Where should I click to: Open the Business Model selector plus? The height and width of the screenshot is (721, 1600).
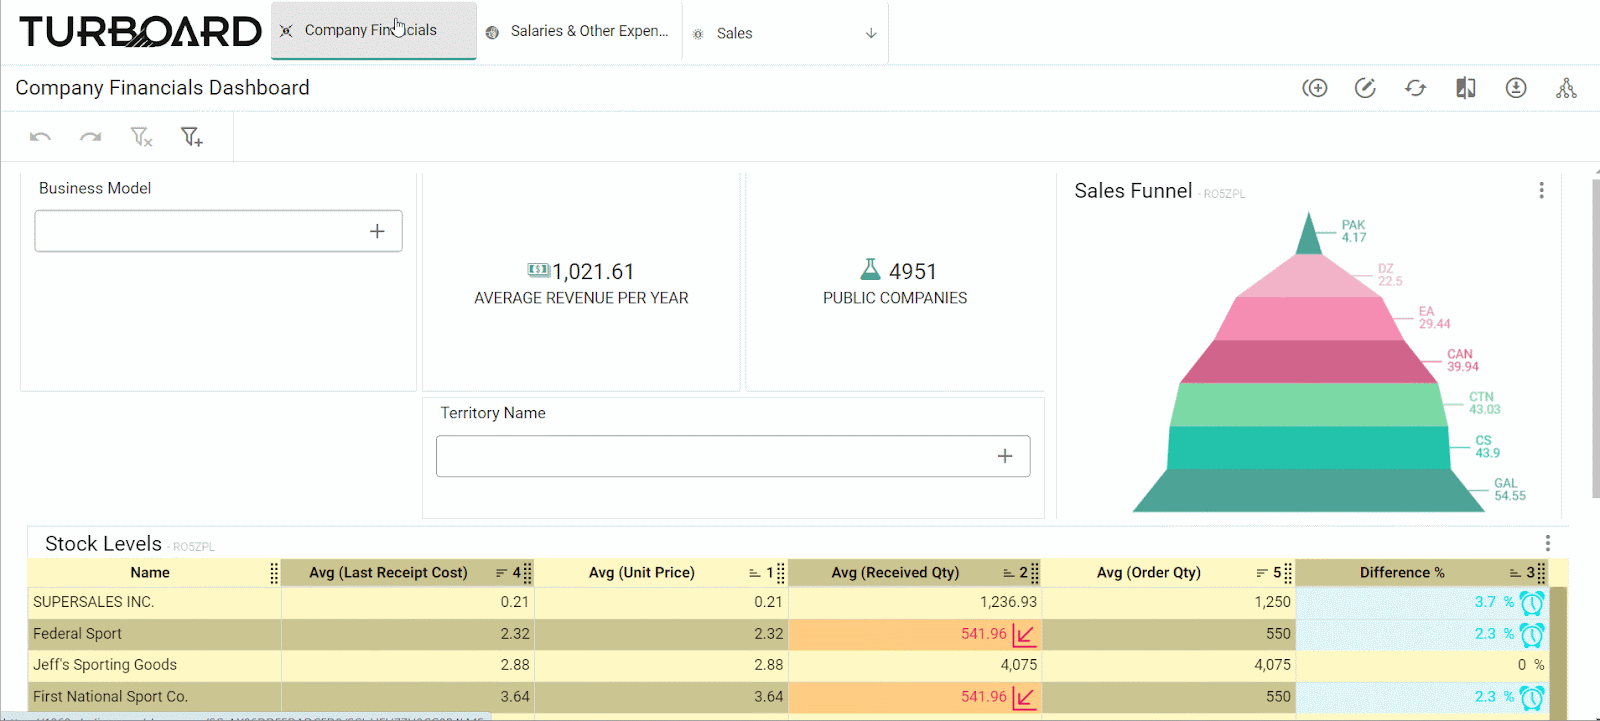click(377, 231)
